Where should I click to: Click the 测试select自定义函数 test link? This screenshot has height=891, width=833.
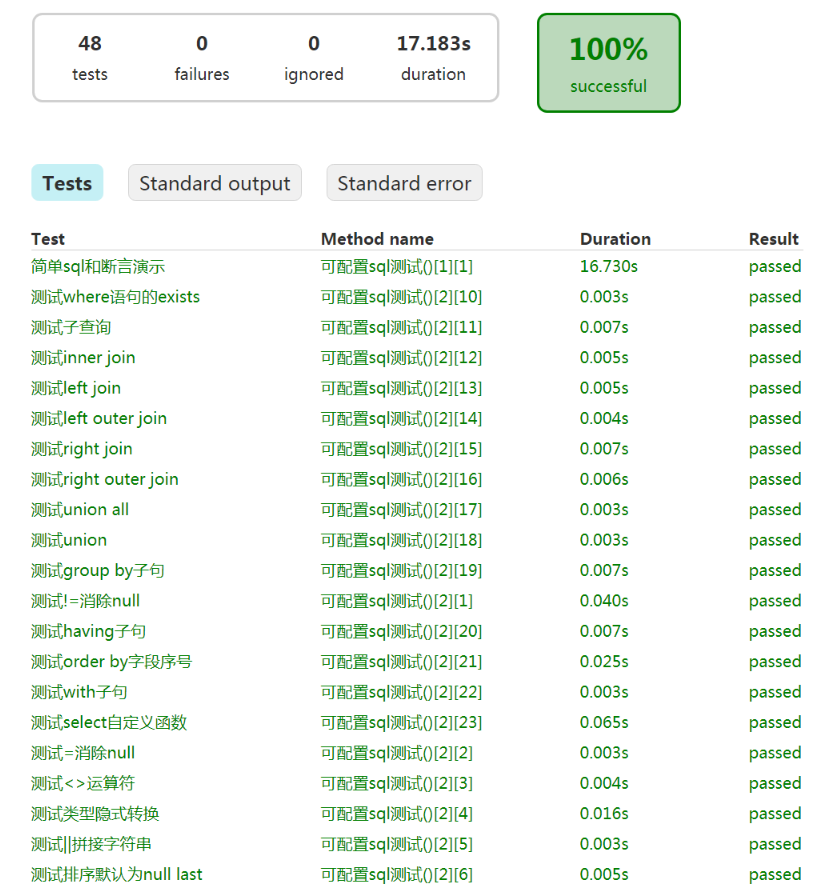[109, 723]
